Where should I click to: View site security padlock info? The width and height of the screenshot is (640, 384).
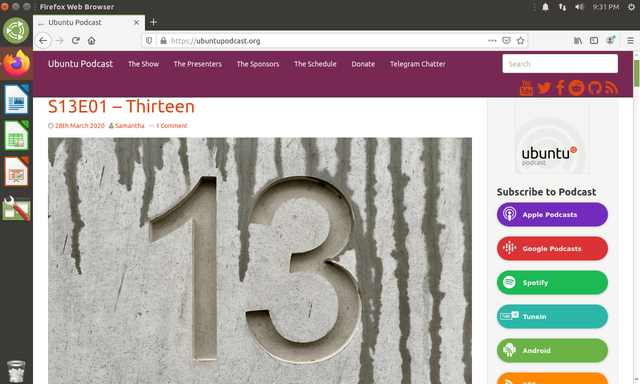click(x=163, y=40)
